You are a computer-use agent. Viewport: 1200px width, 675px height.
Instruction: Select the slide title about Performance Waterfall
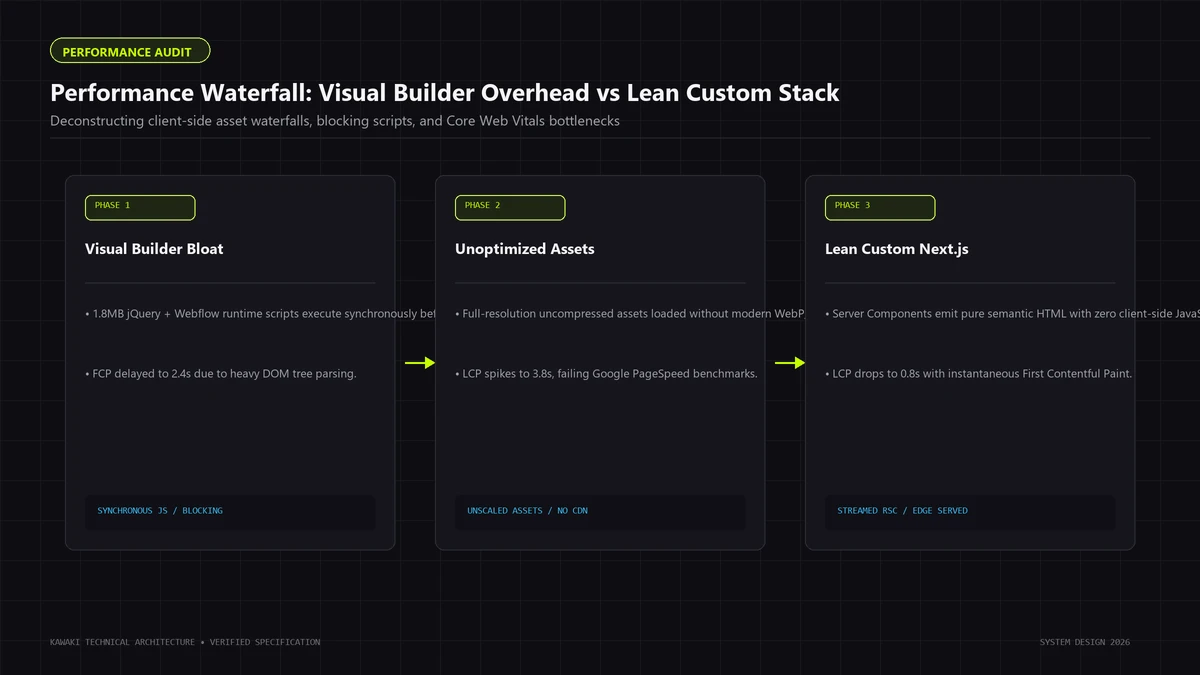445,93
